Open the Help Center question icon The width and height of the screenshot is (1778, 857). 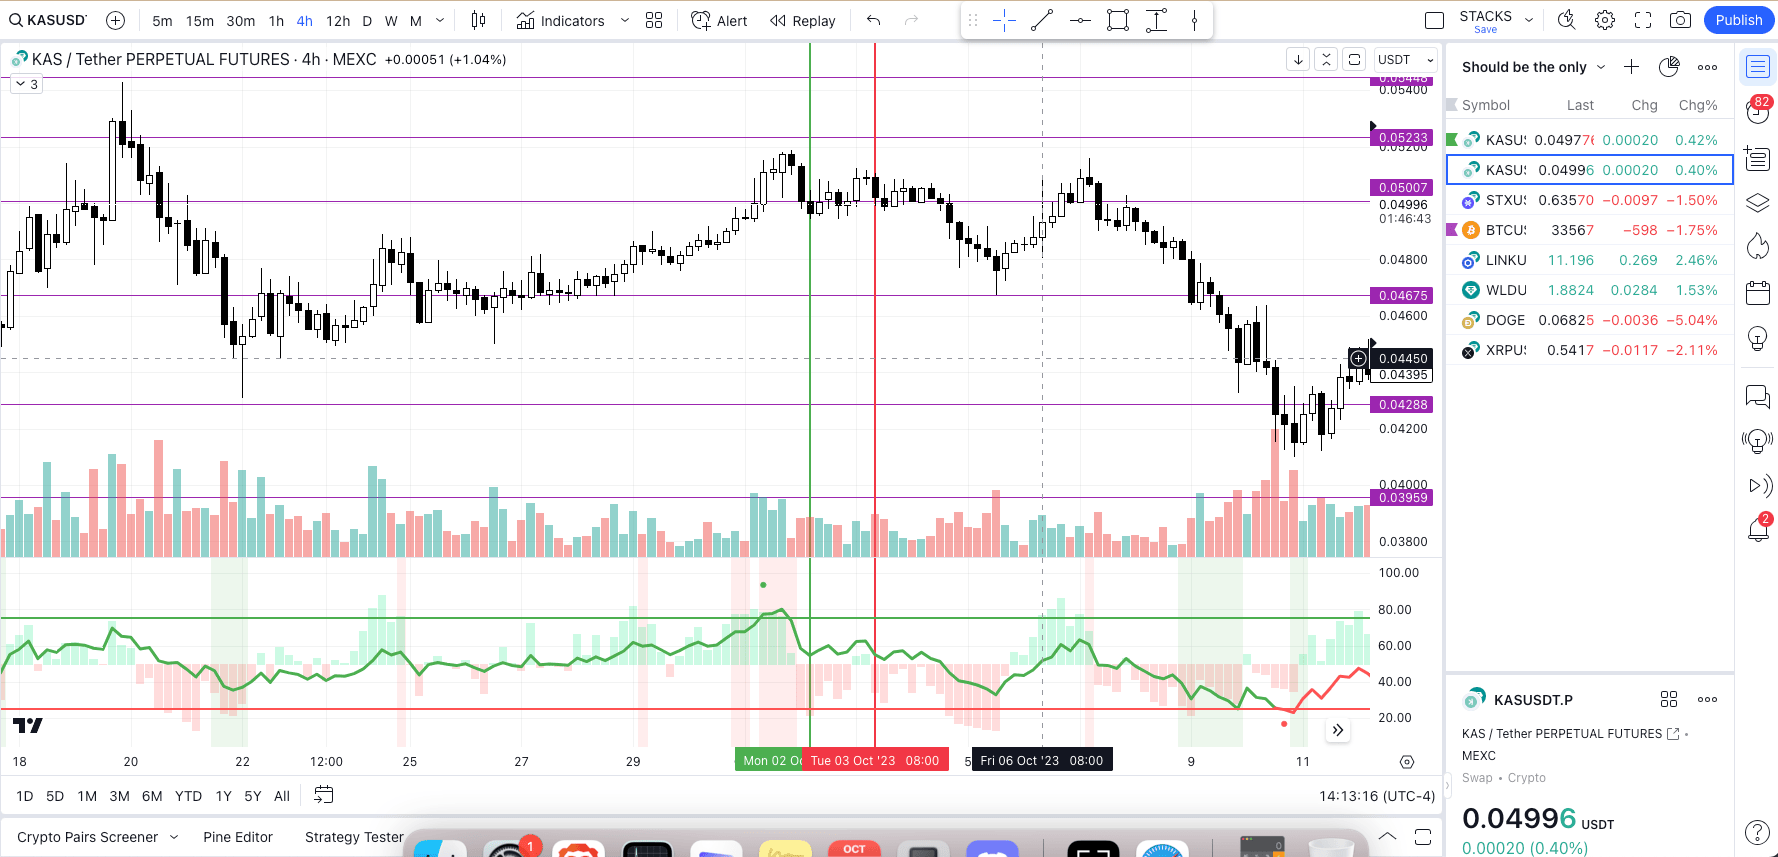1758,832
